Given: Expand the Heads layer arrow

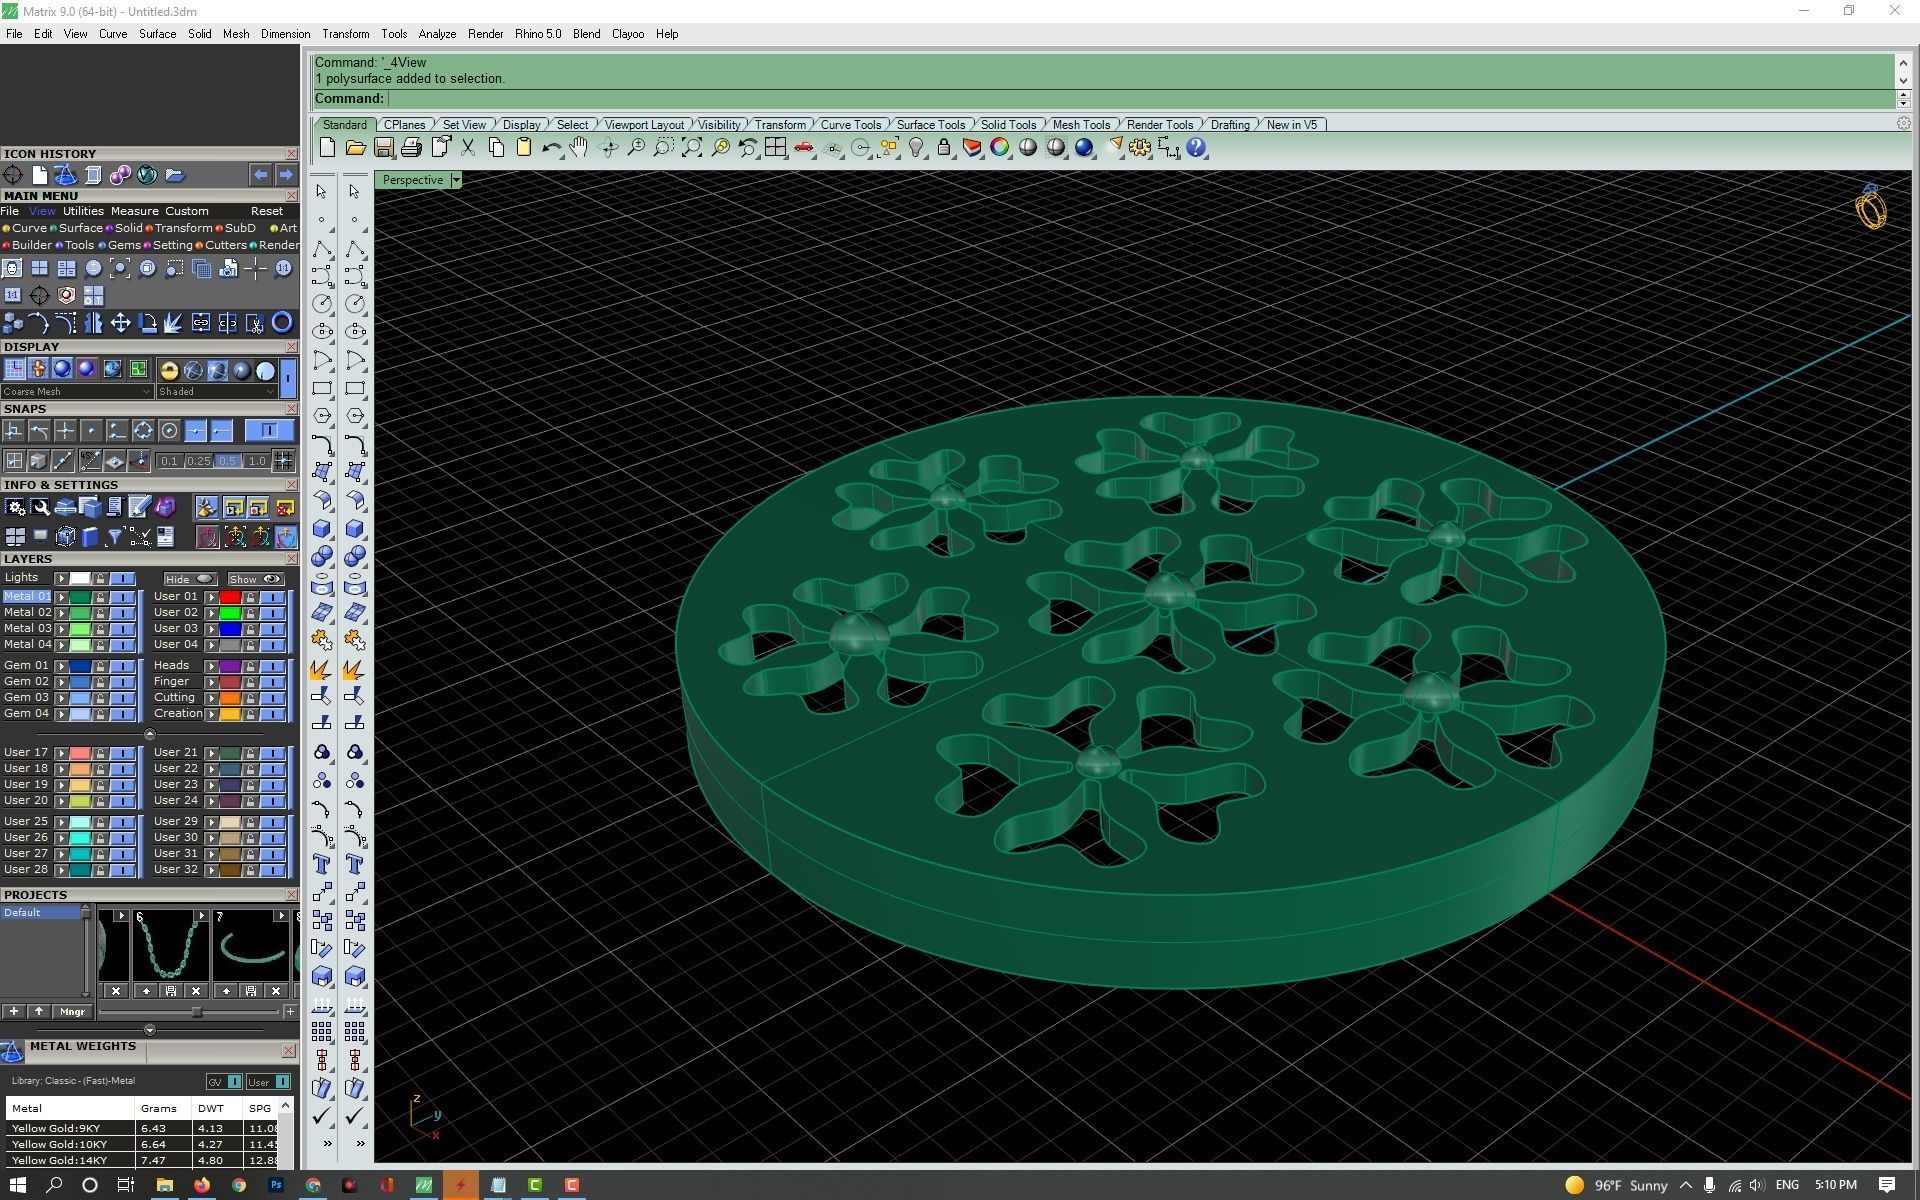Looking at the screenshot, I should pos(211,666).
